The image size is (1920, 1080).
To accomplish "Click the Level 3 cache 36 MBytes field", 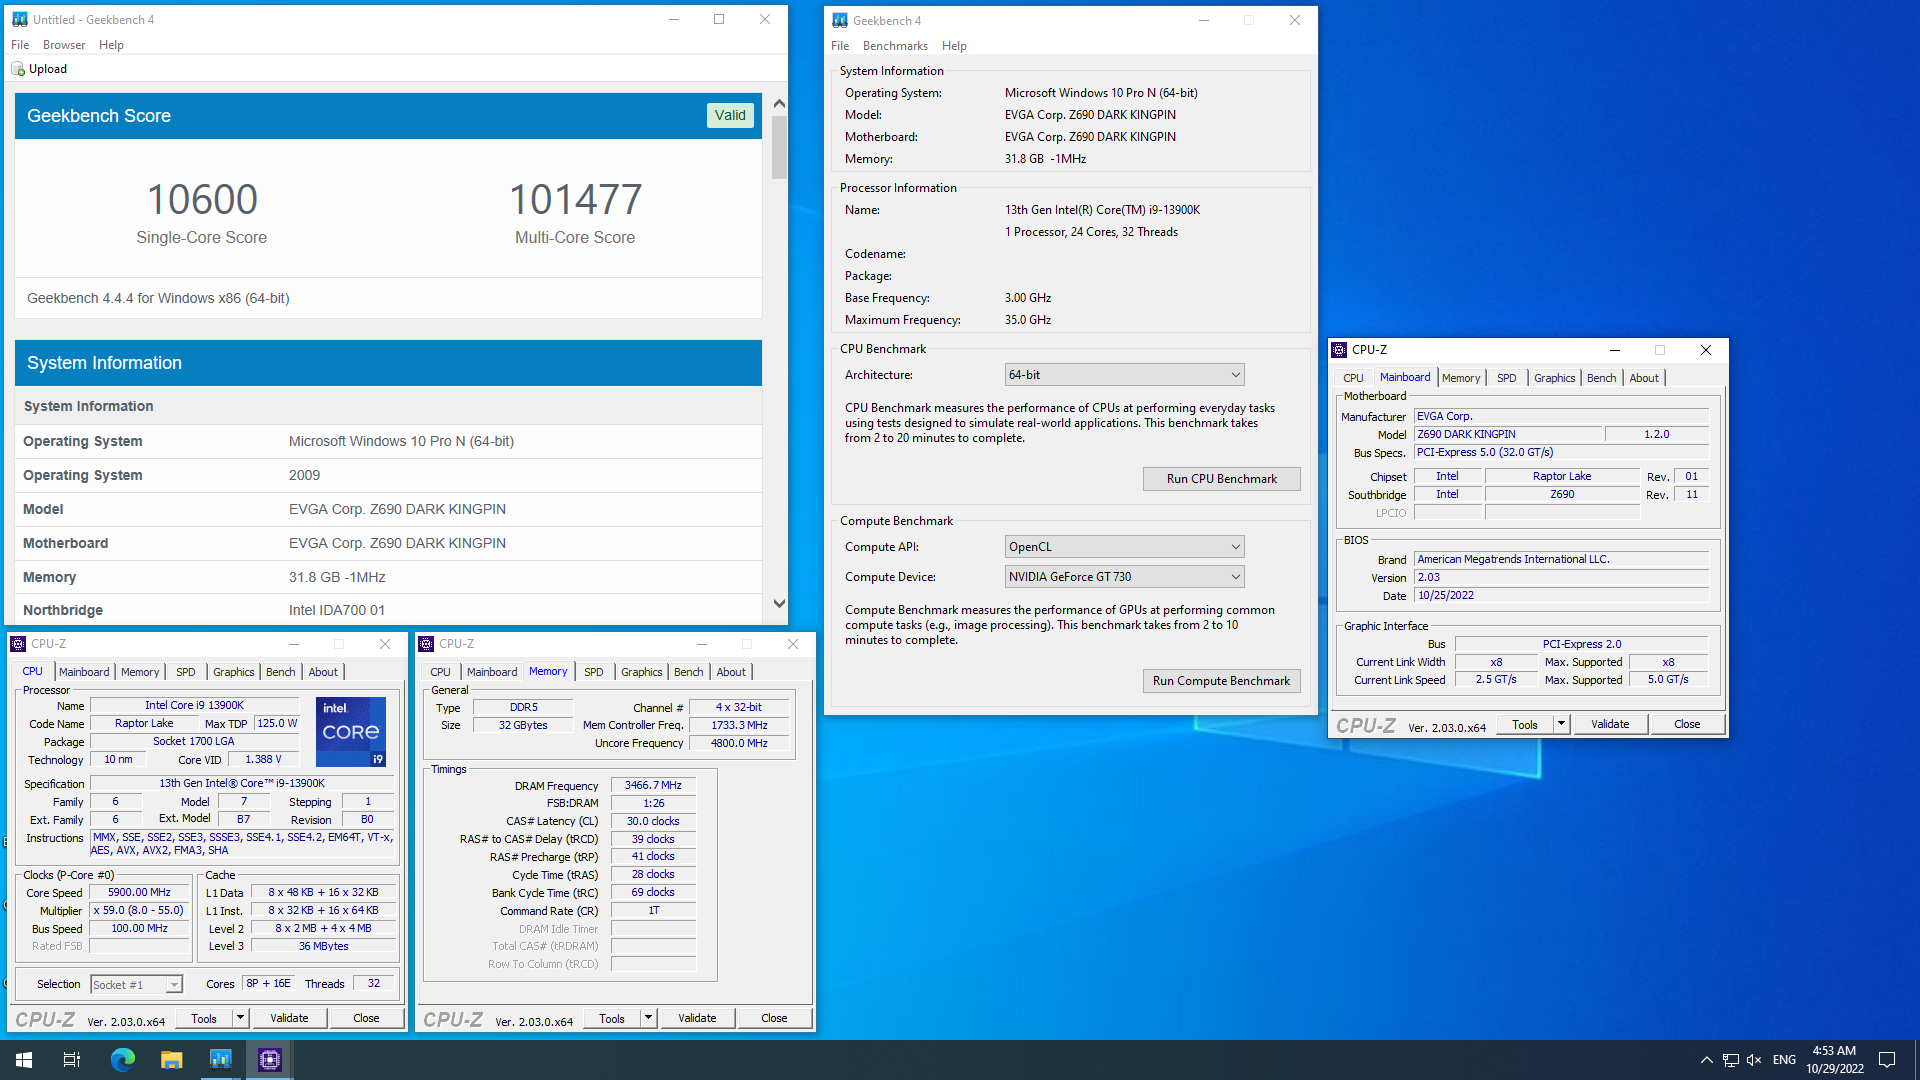I will [323, 946].
